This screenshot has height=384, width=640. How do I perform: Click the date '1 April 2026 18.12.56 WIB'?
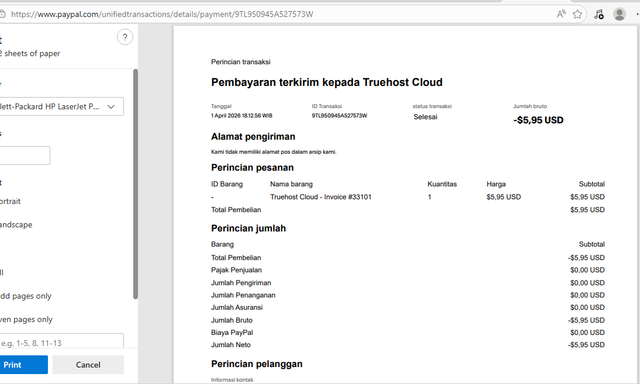click(242, 115)
